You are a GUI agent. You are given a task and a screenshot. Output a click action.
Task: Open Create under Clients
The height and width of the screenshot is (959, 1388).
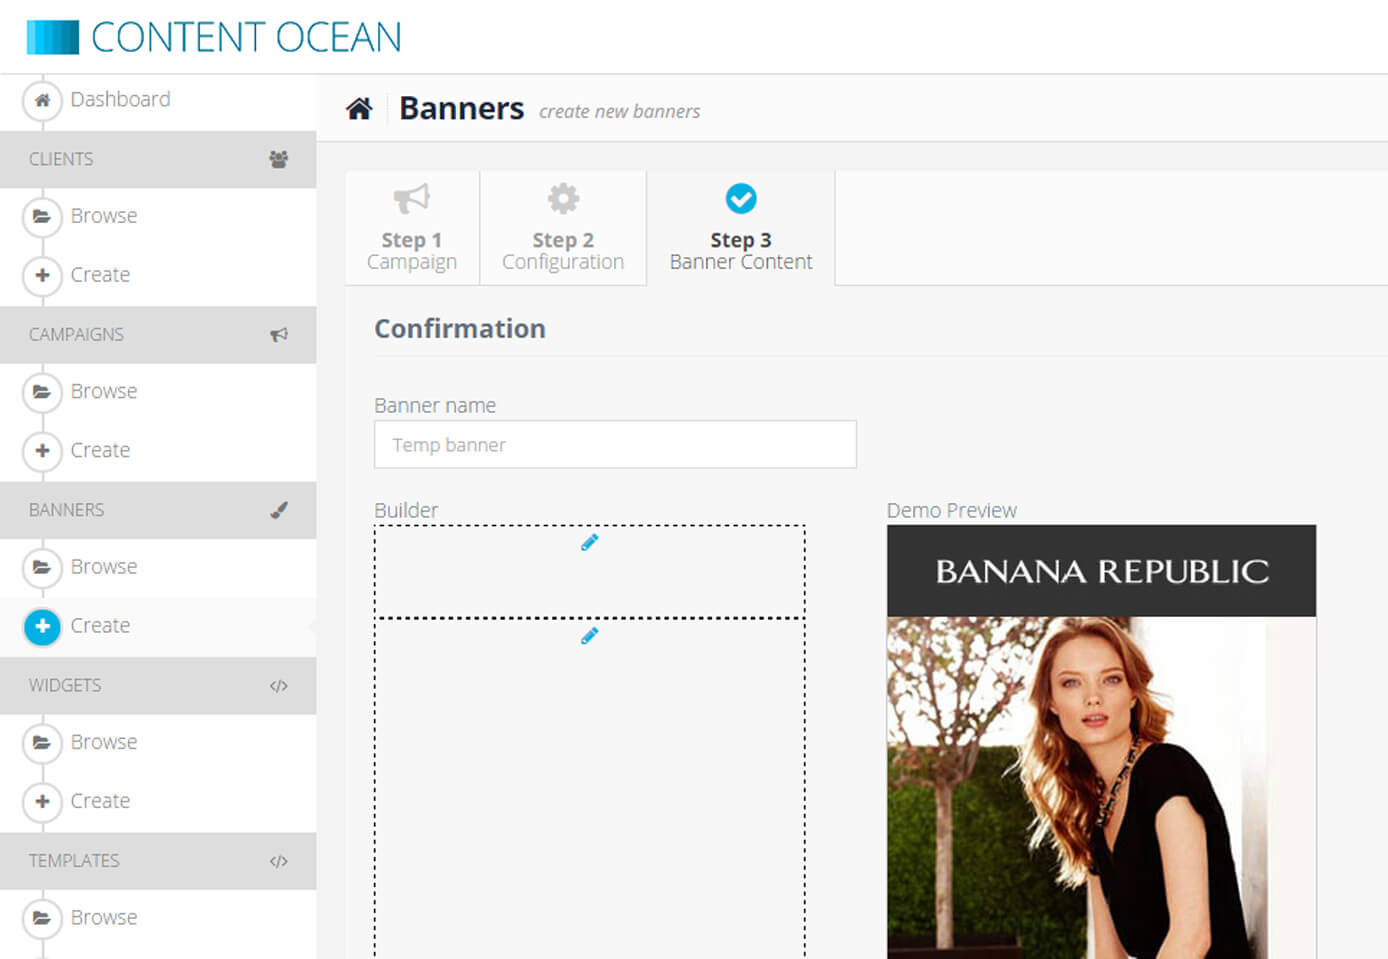100,274
